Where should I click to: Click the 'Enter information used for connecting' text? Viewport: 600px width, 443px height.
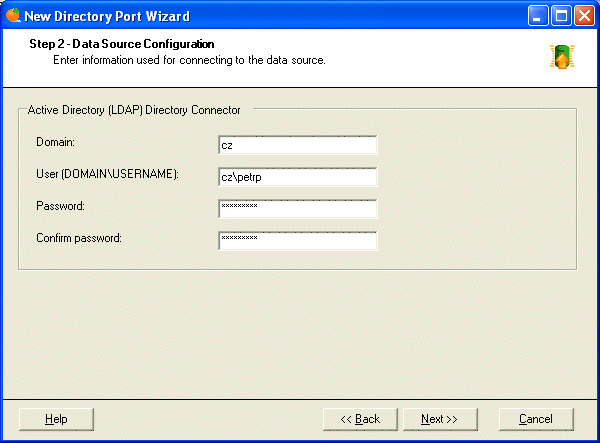189,60
